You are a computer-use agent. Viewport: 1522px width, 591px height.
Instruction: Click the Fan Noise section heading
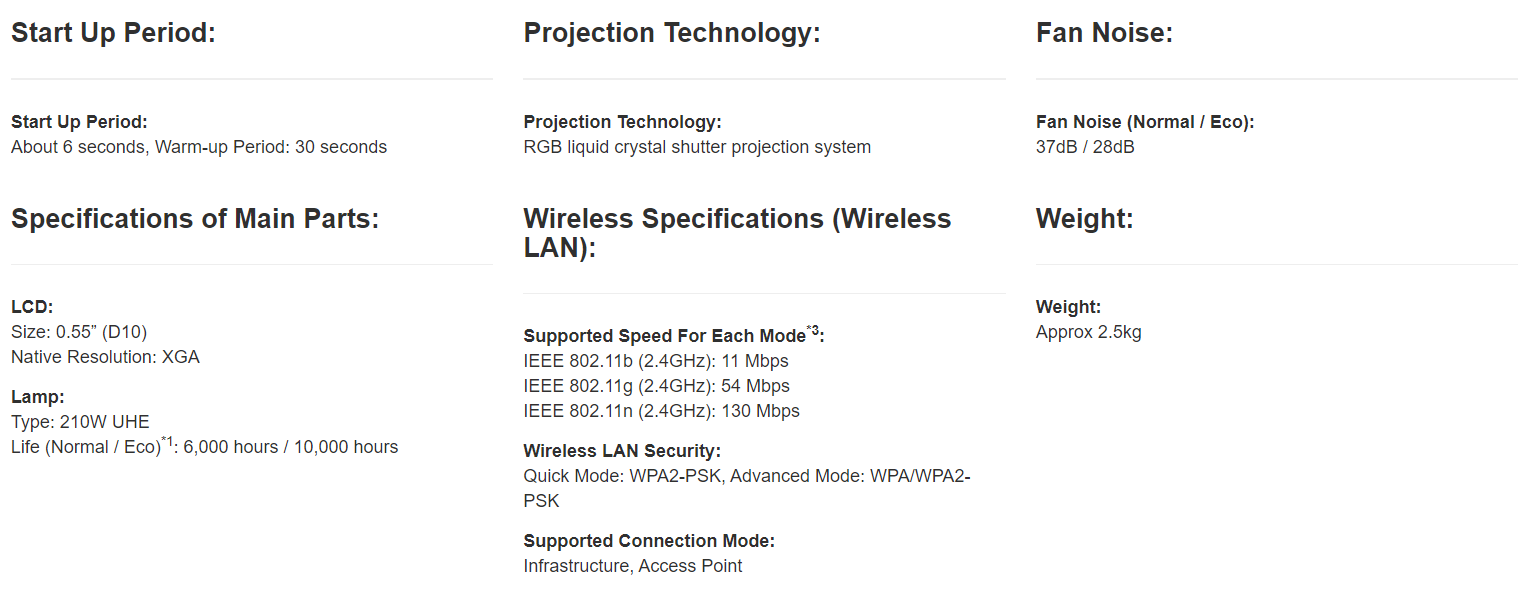1104,33
